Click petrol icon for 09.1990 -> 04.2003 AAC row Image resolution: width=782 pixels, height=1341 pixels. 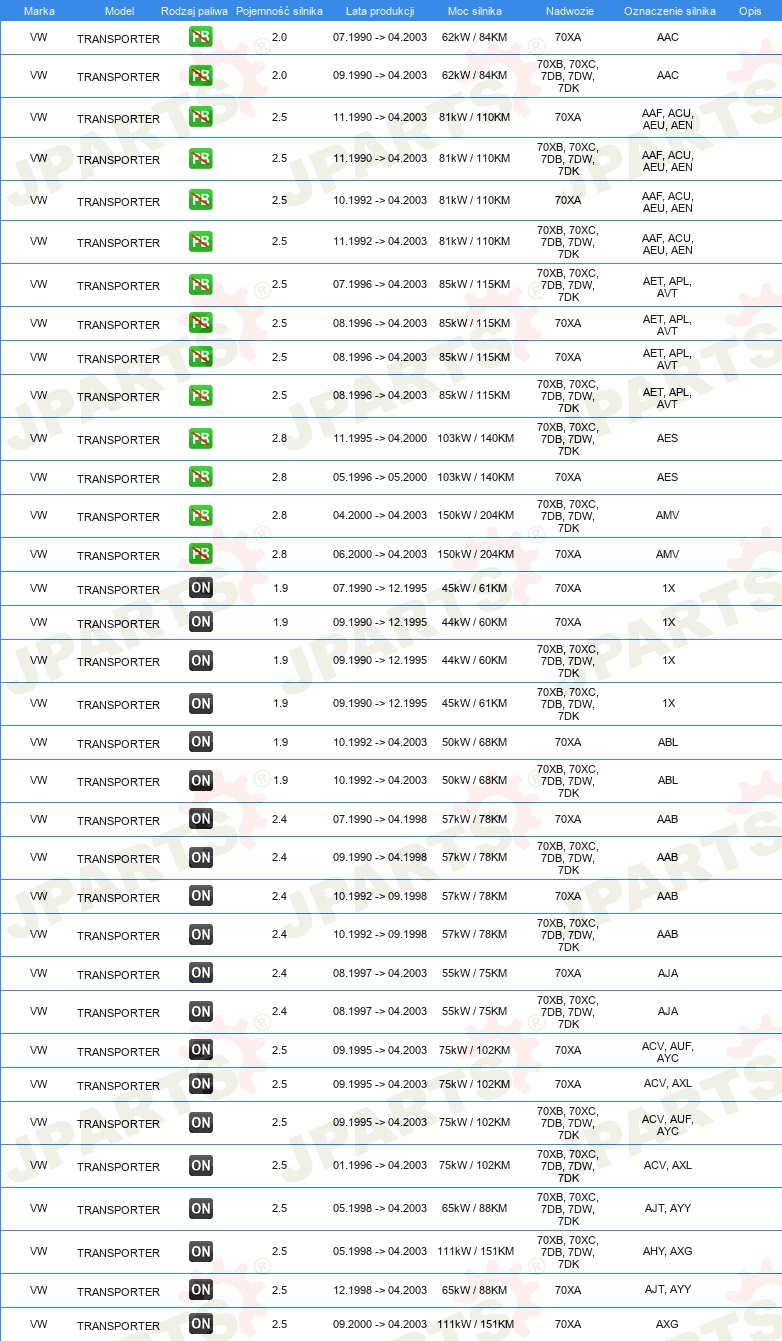click(x=200, y=75)
